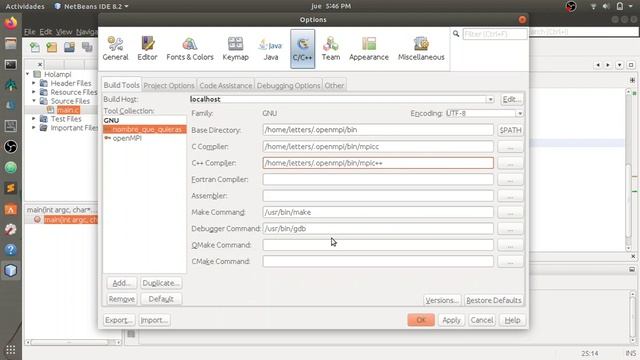Viewport: 640px width, 360px height.
Task: Click Firefox icon in Ubuntu dock
Action: click(11, 23)
